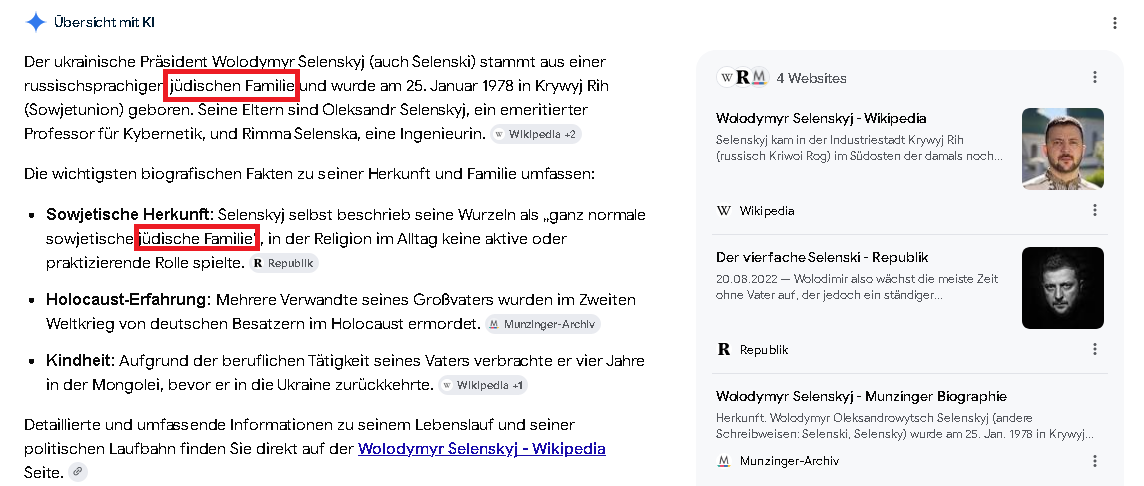Open the Wolodymyr Selenskyj - Wikipedia card title
This screenshot has height=486, width=1144.
click(x=821, y=118)
